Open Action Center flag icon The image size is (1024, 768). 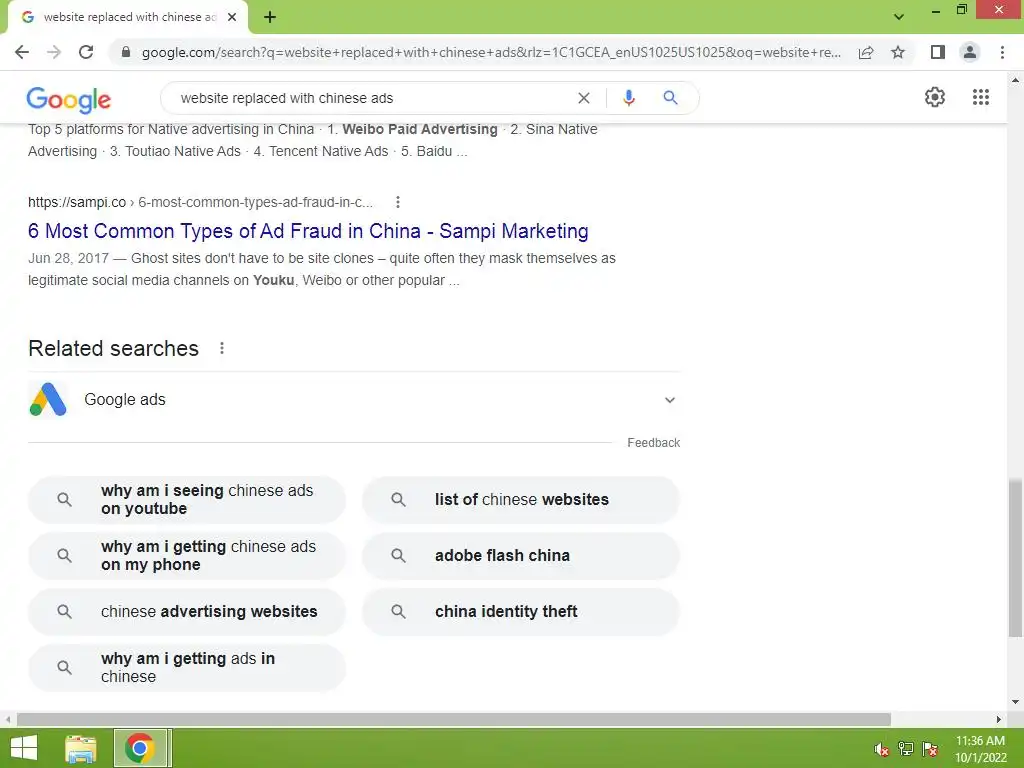pyautogui.click(x=930, y=749)
